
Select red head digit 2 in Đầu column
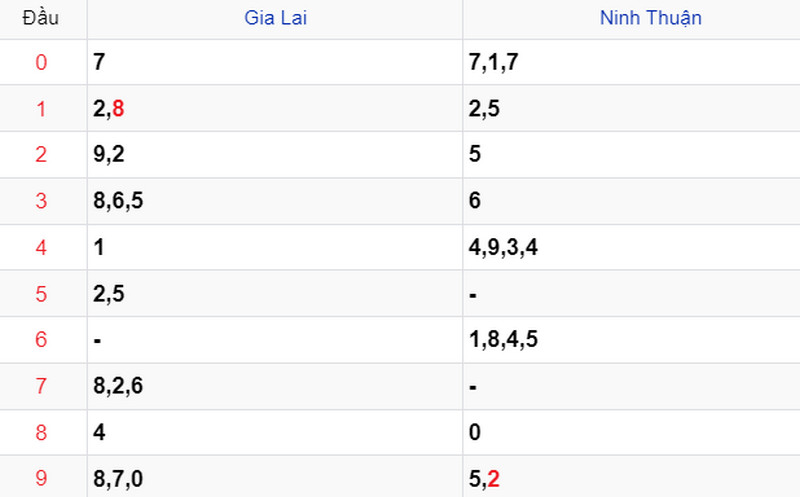point(41,154)
